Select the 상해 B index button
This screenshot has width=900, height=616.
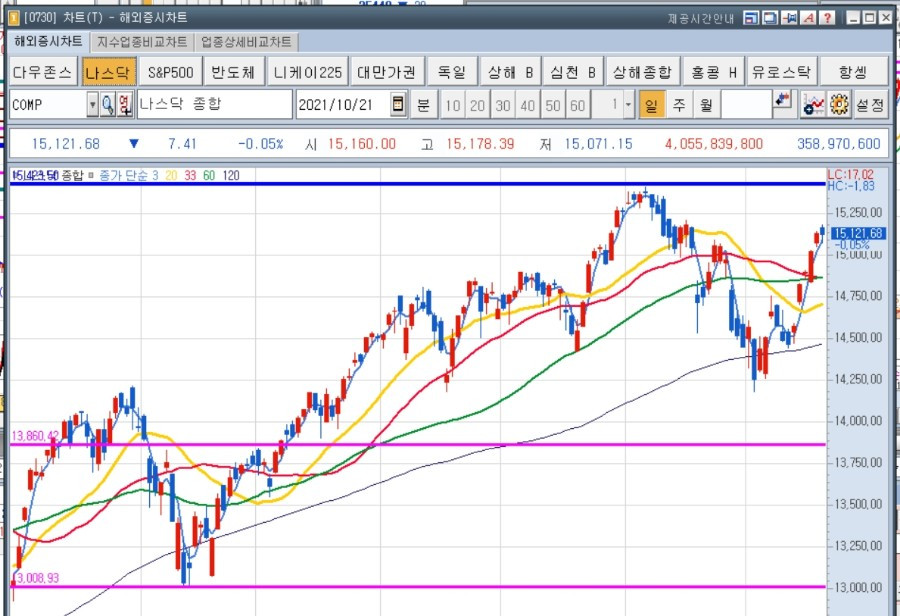510,72
